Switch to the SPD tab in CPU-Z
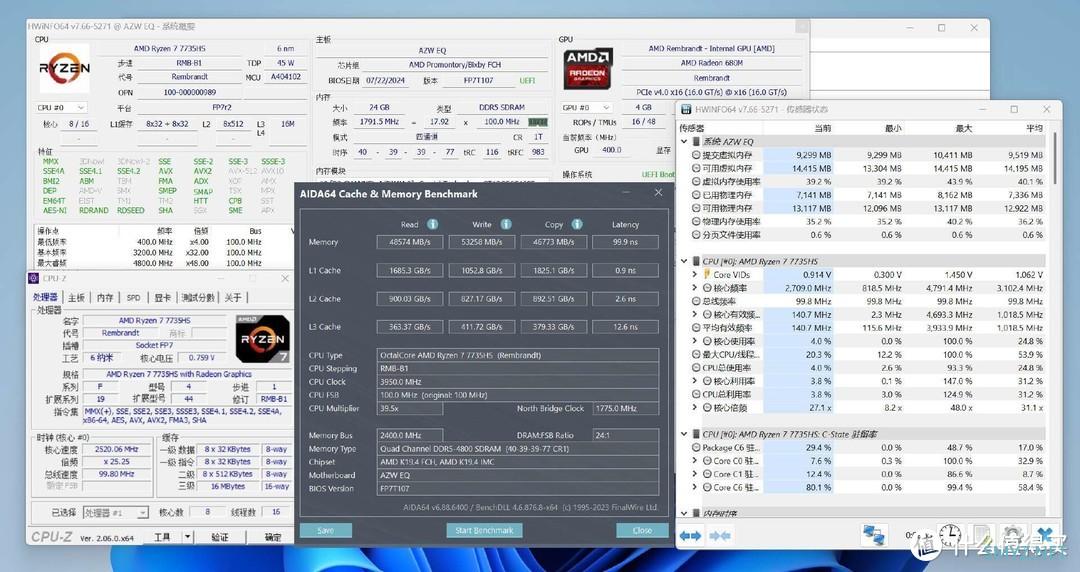Screen dimensions: 1080x572 134,297
